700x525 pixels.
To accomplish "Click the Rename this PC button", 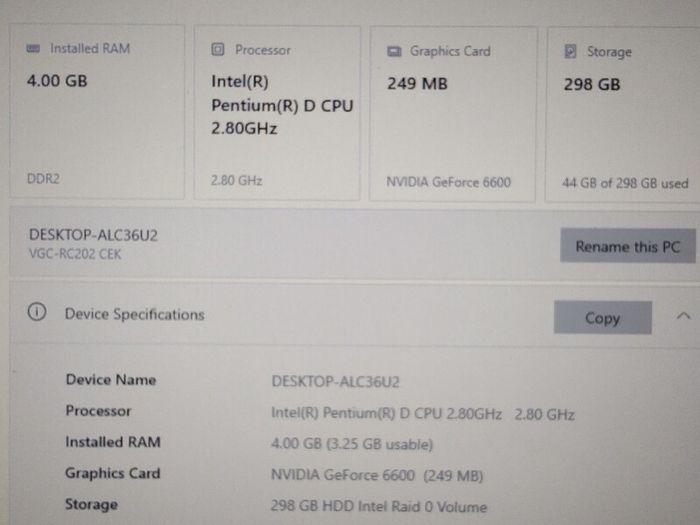I will coord(628,246).
